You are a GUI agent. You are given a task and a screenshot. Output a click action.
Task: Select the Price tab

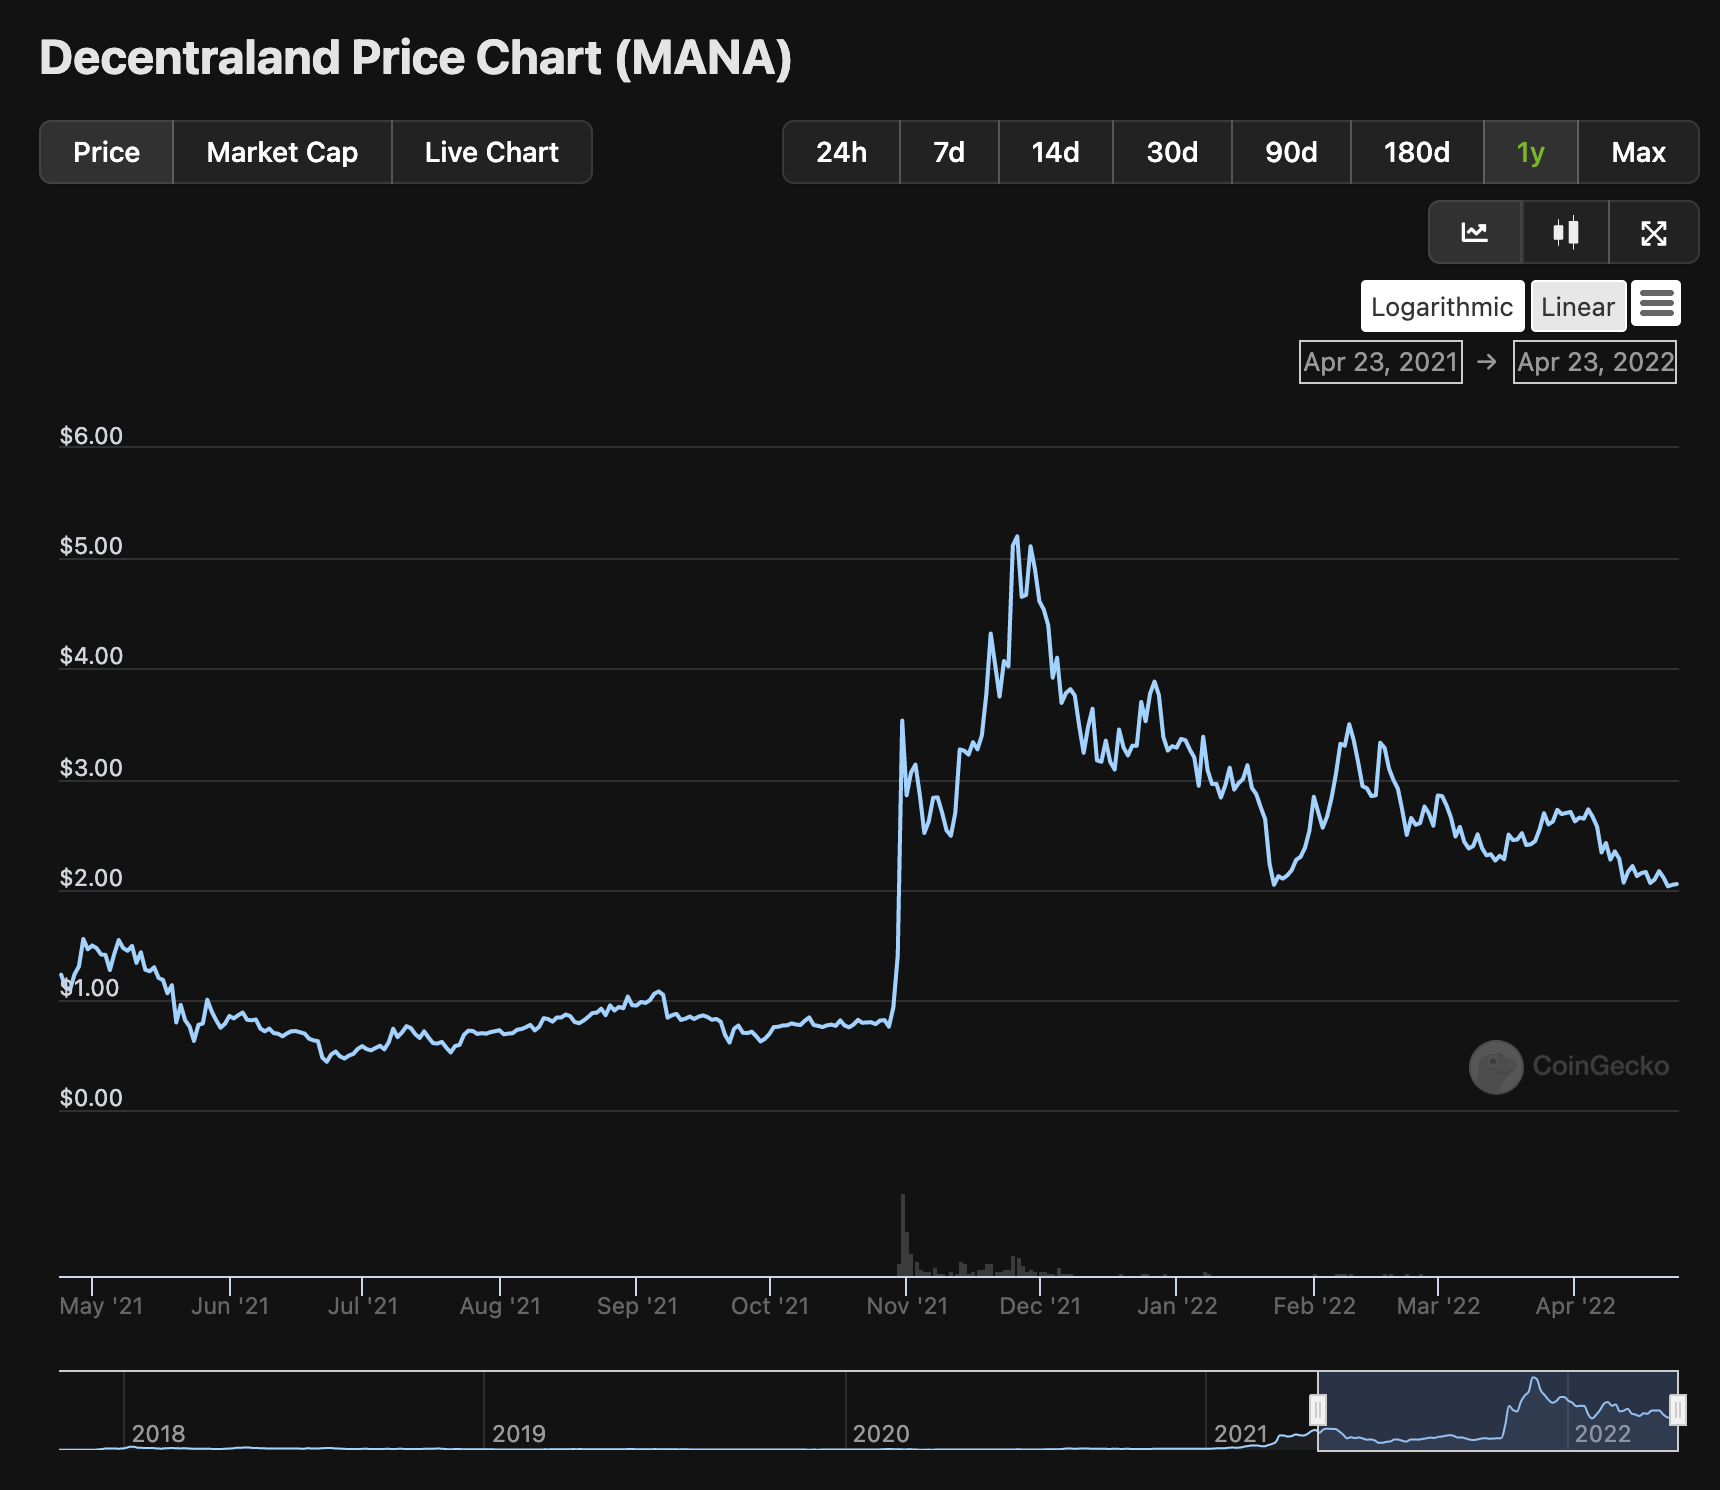point(106,152)
